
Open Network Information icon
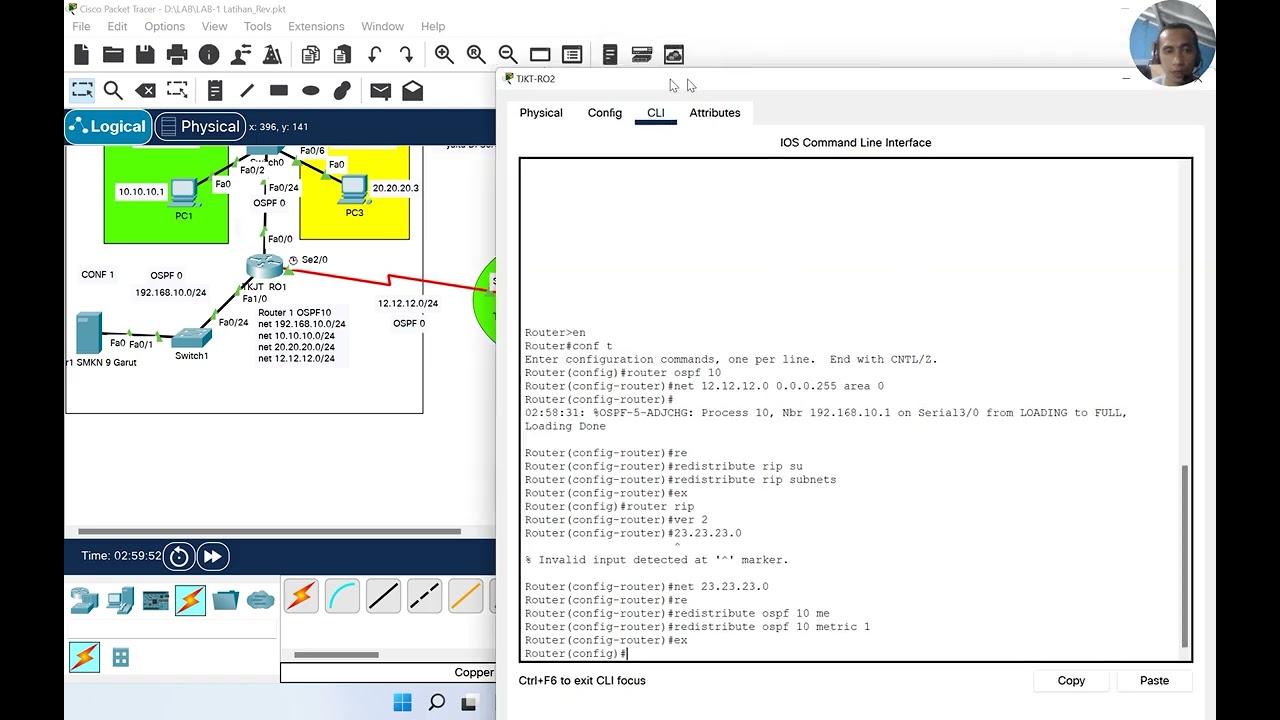pos(209,55)
